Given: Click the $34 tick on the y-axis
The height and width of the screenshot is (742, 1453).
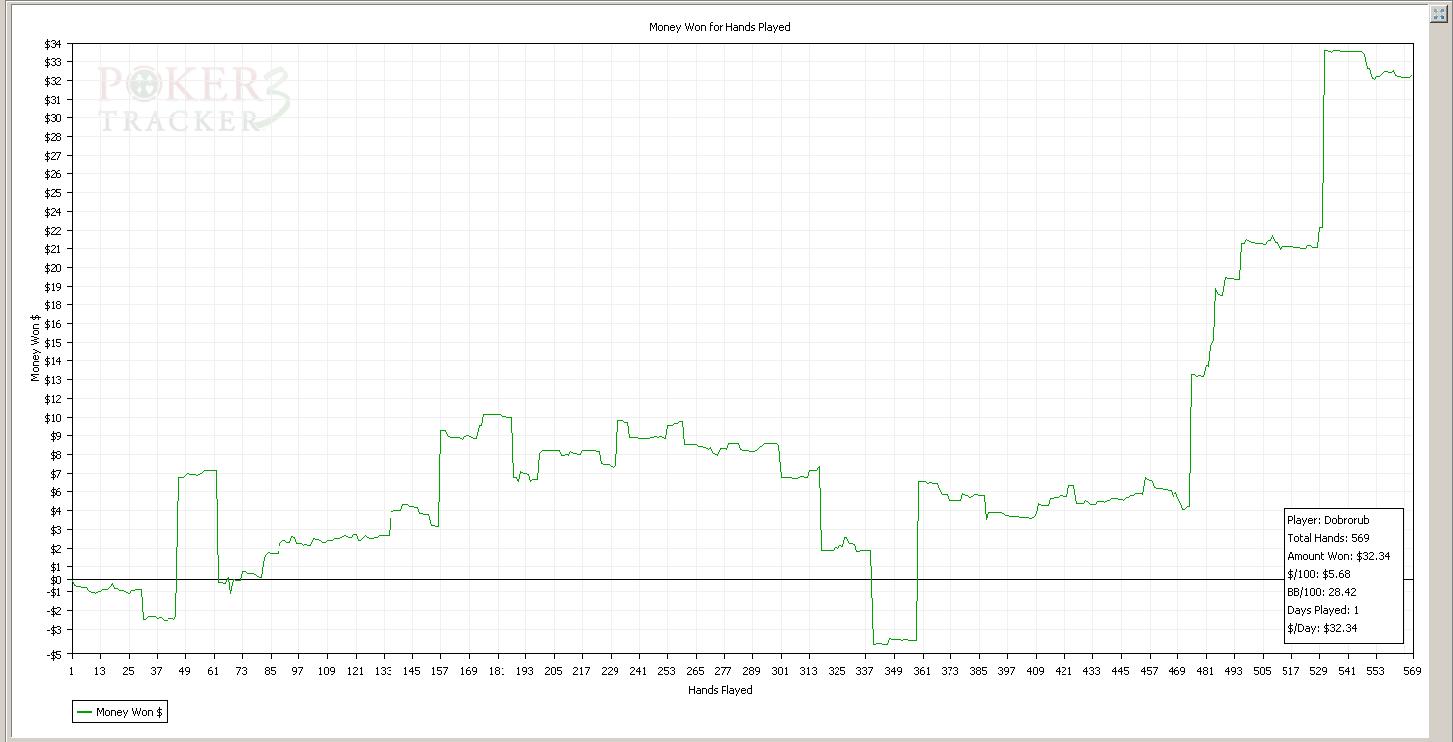Looking at the screenshot, I should pyautogui.click(x=53, y=44).
